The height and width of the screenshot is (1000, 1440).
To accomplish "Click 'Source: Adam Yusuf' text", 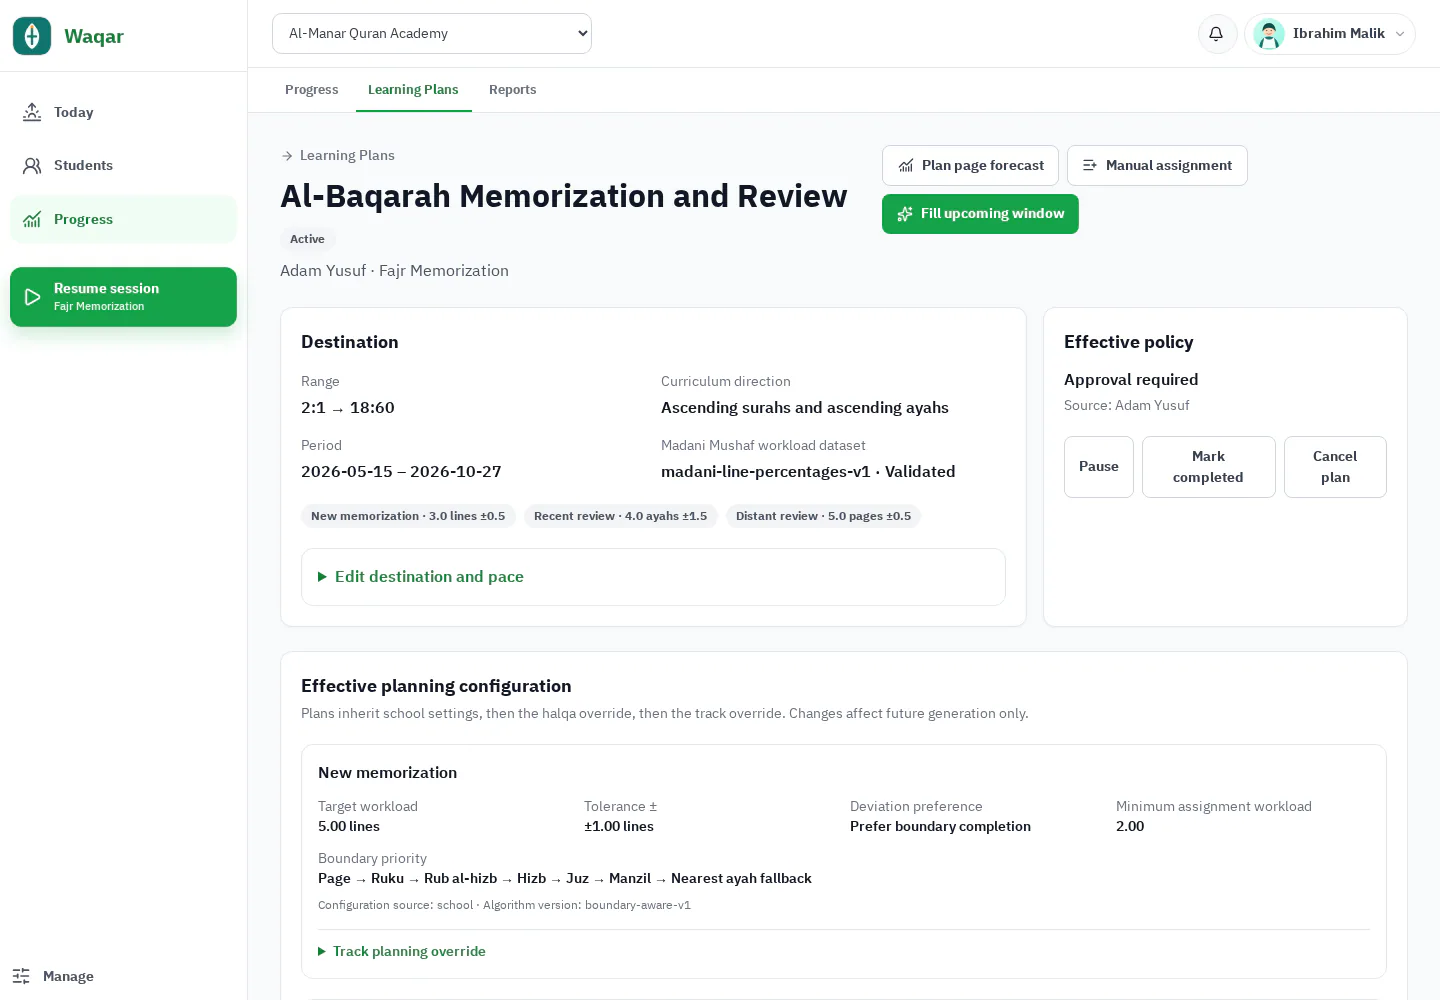I will [1127, 406].
